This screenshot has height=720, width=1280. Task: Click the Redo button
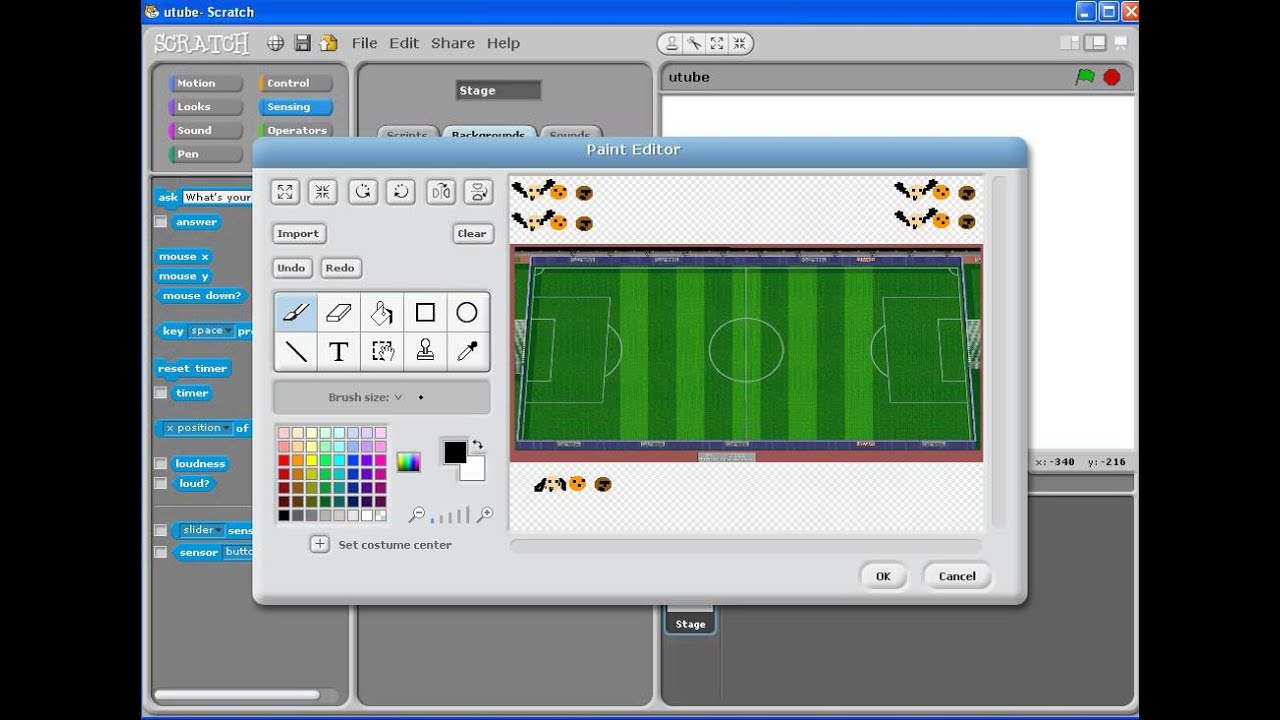(340, 268)
